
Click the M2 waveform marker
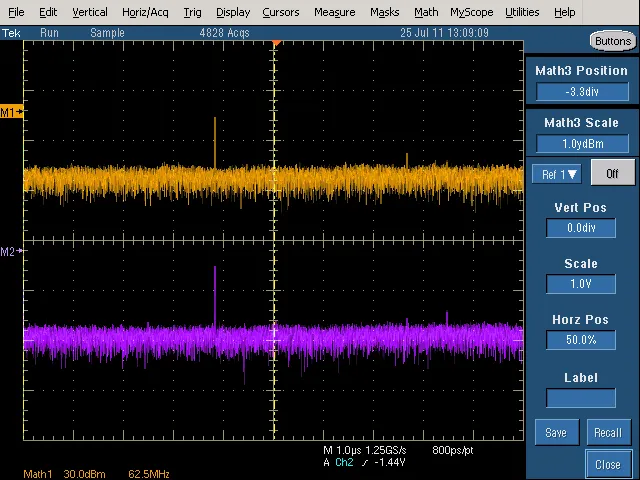[x=11, y=251]
